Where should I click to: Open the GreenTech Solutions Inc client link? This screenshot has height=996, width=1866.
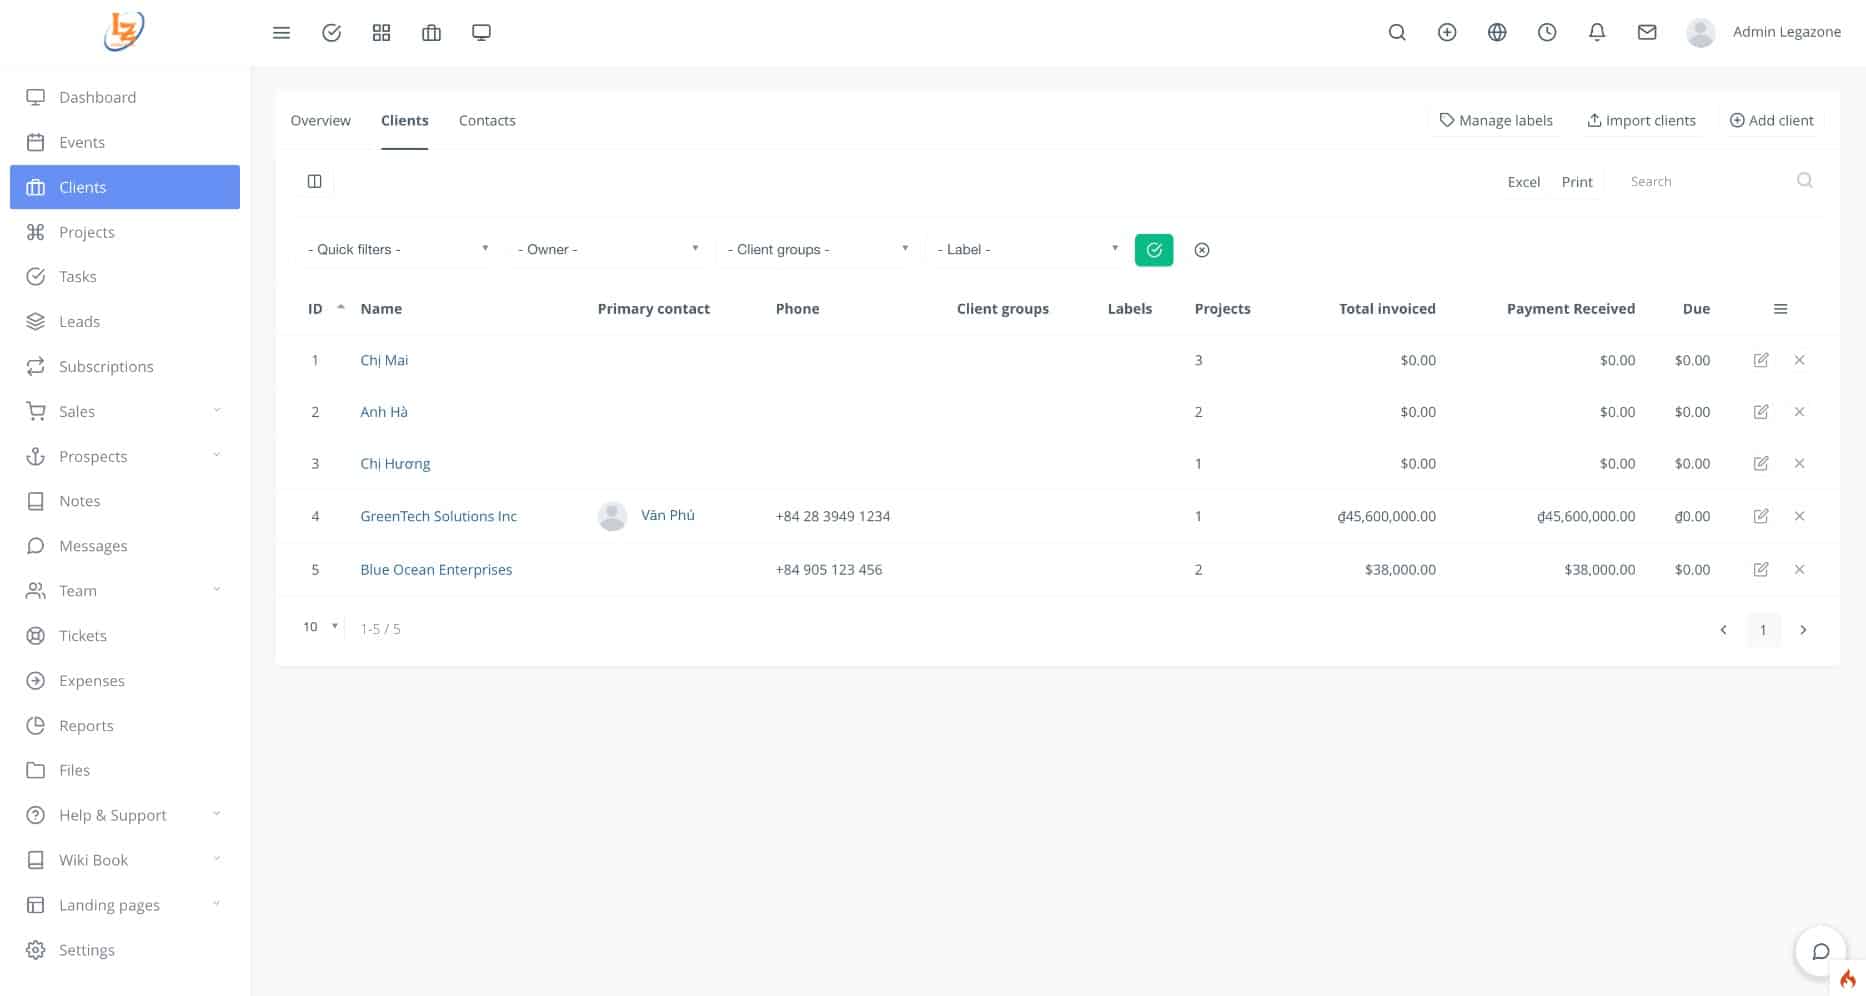438,517
